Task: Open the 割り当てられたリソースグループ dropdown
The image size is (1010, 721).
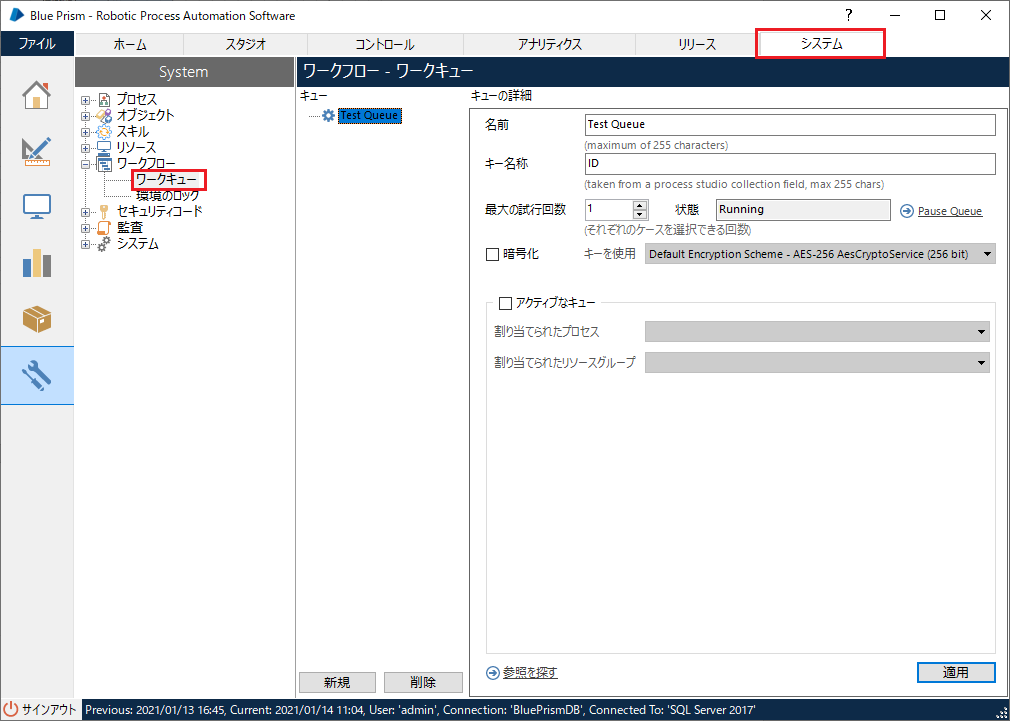Action: click(x=817, y=363)
